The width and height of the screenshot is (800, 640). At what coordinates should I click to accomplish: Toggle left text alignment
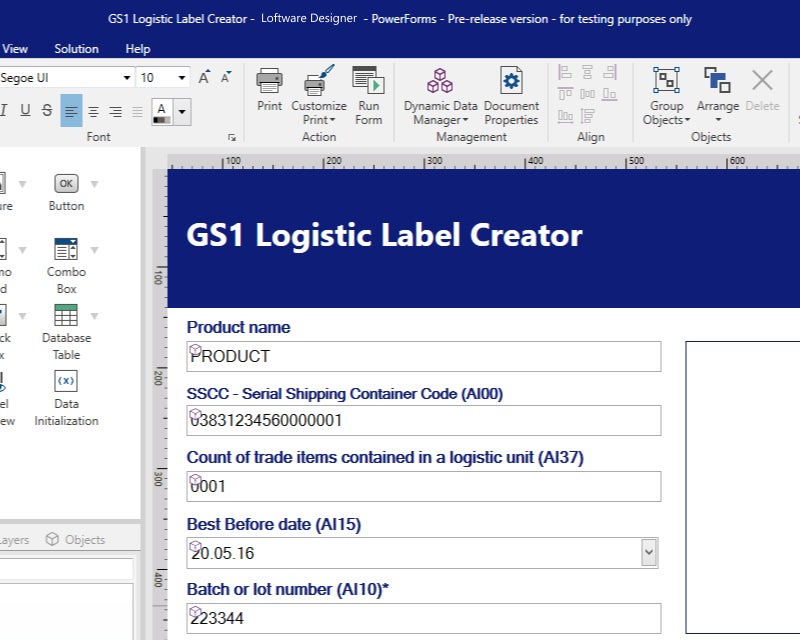71,111
